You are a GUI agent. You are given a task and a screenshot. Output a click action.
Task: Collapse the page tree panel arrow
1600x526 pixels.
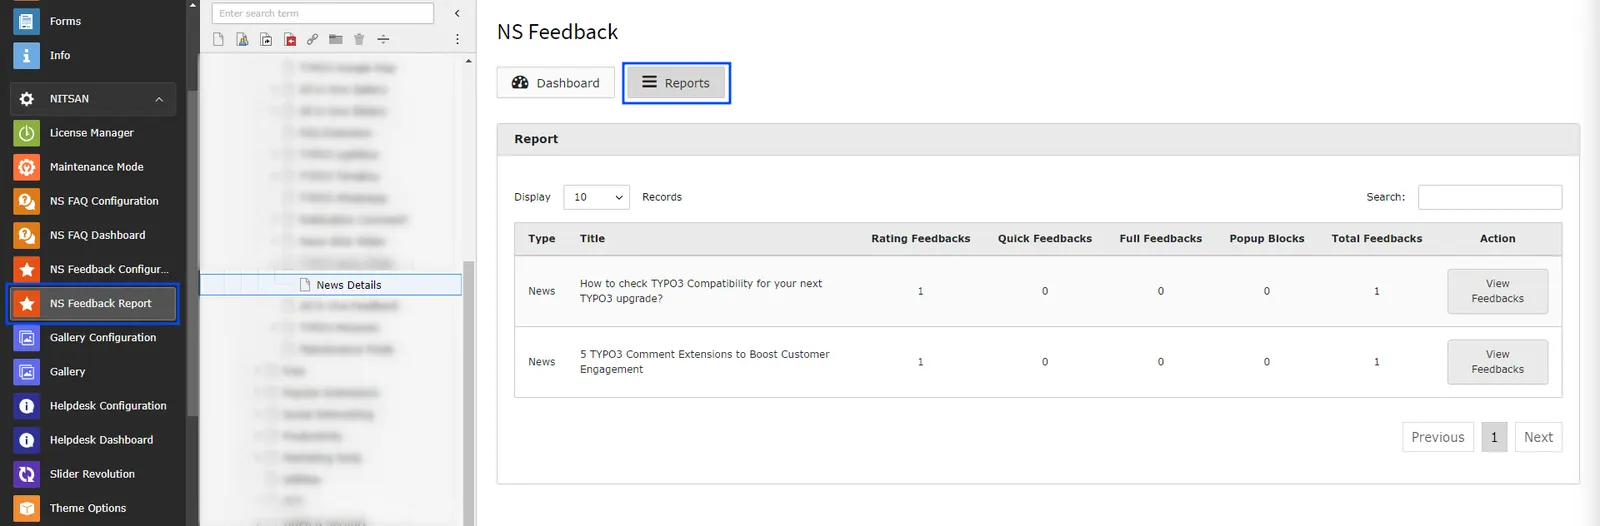point(457,13)
